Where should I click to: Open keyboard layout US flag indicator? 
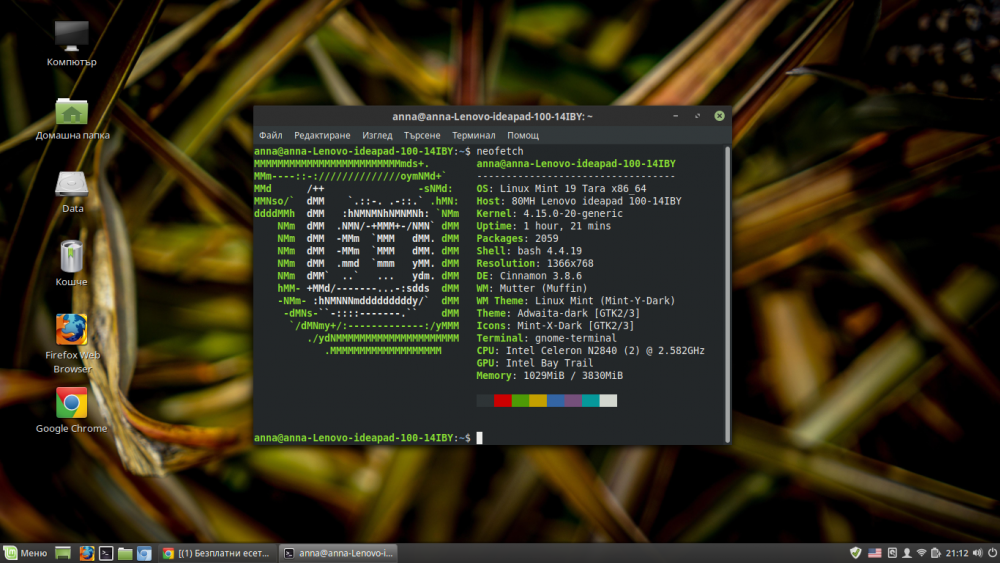pyautogui.click(x=874, y=553)
